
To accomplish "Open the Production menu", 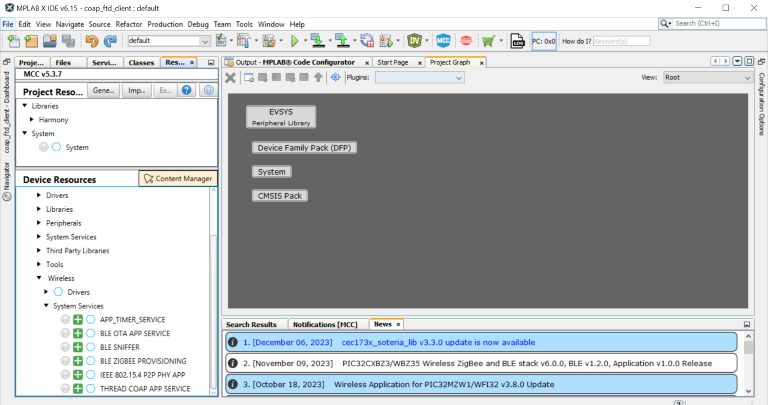I will click(165, 24).
